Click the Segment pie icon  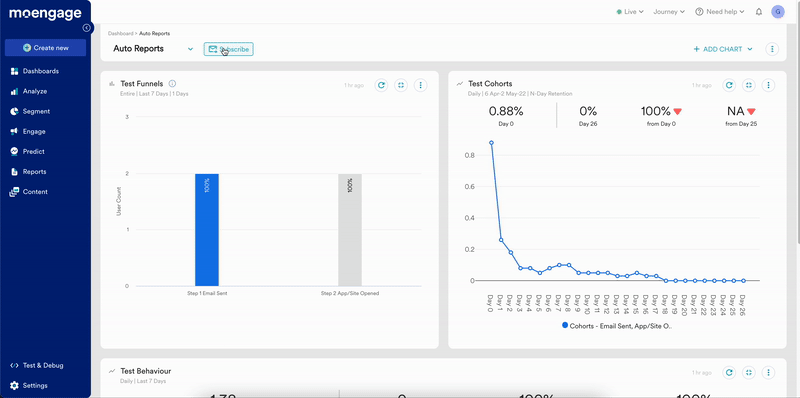14,111
